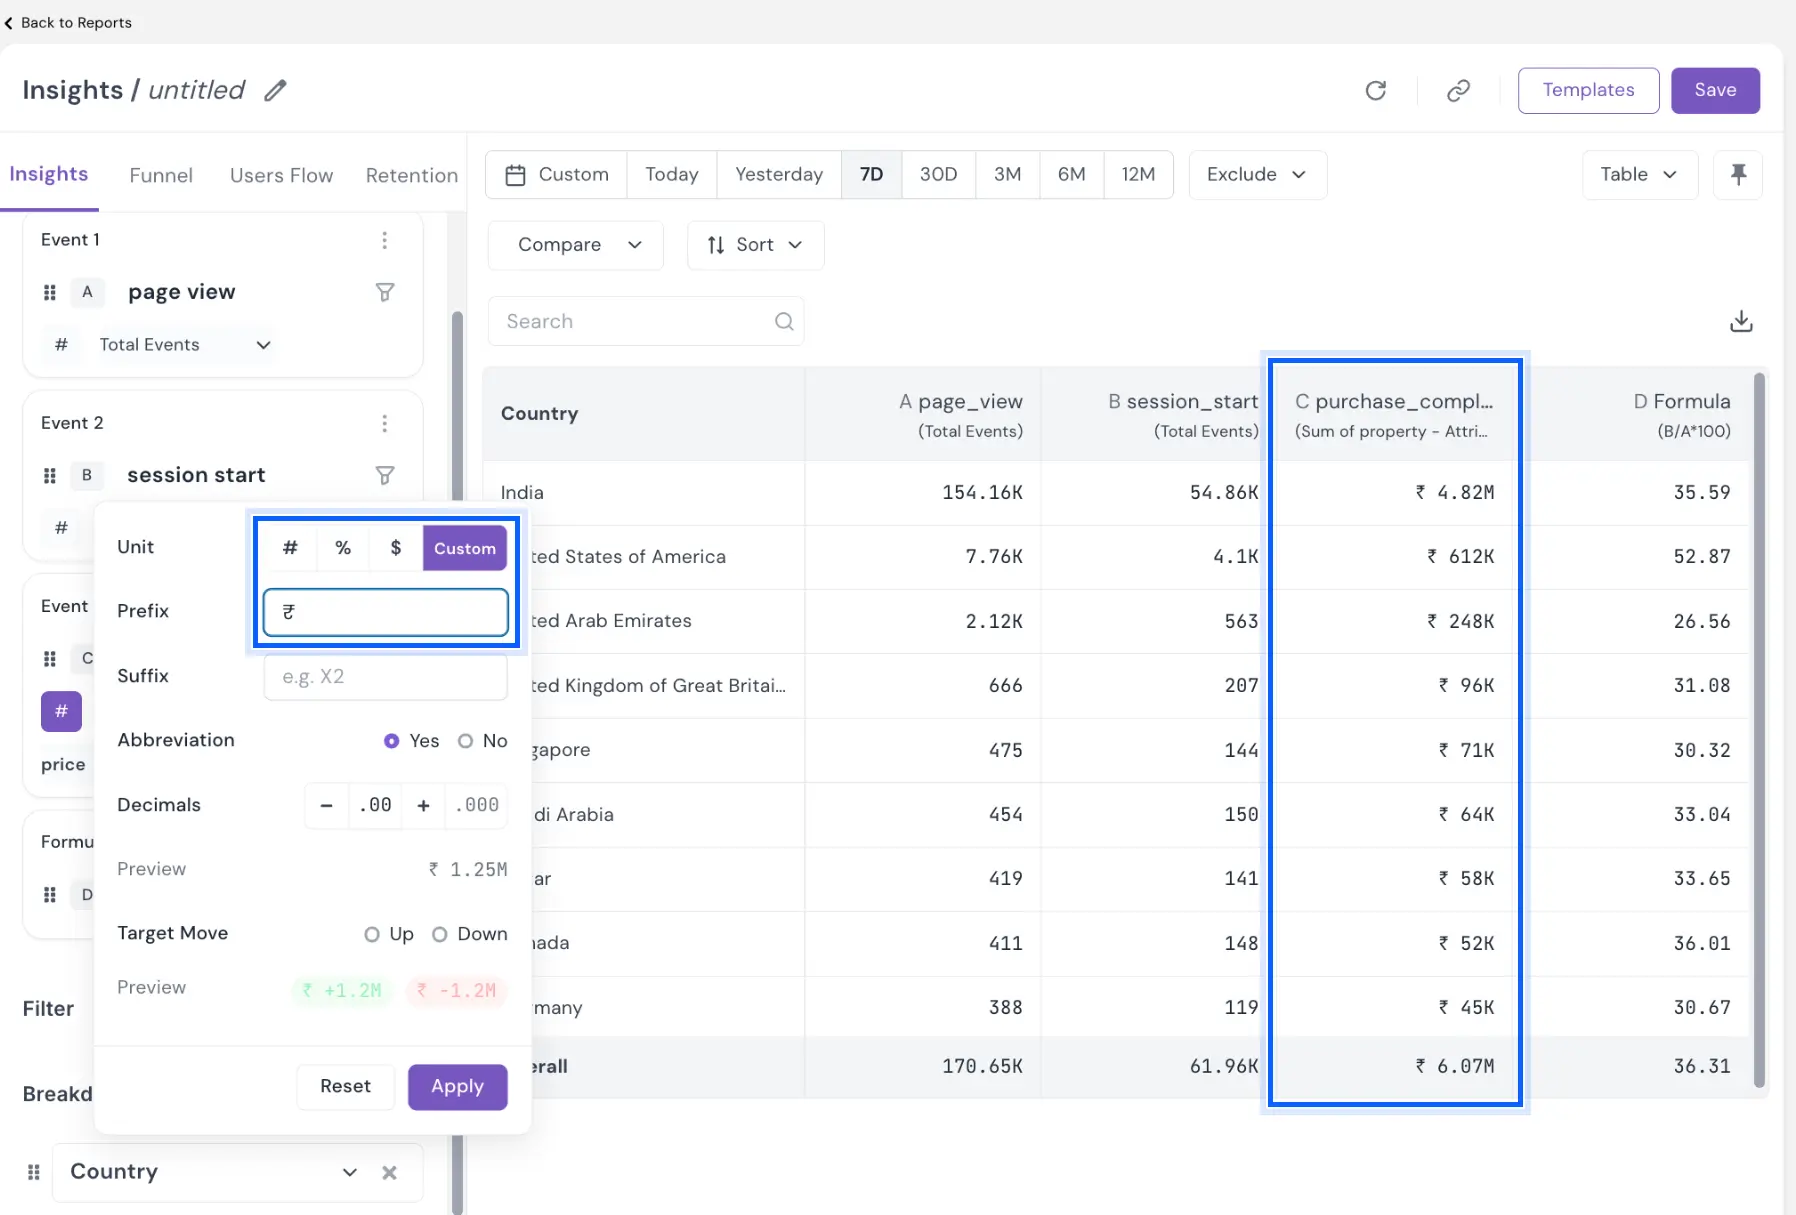Grab the drag handle of the page view event
Image resolution: width=1796 pixels, height=1215 pixels.
point(50,292)
